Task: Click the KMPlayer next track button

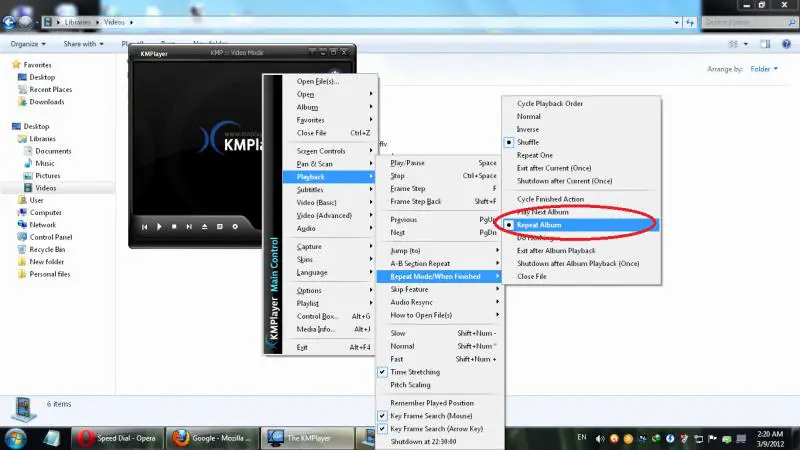Action: (x=189, y=227)
